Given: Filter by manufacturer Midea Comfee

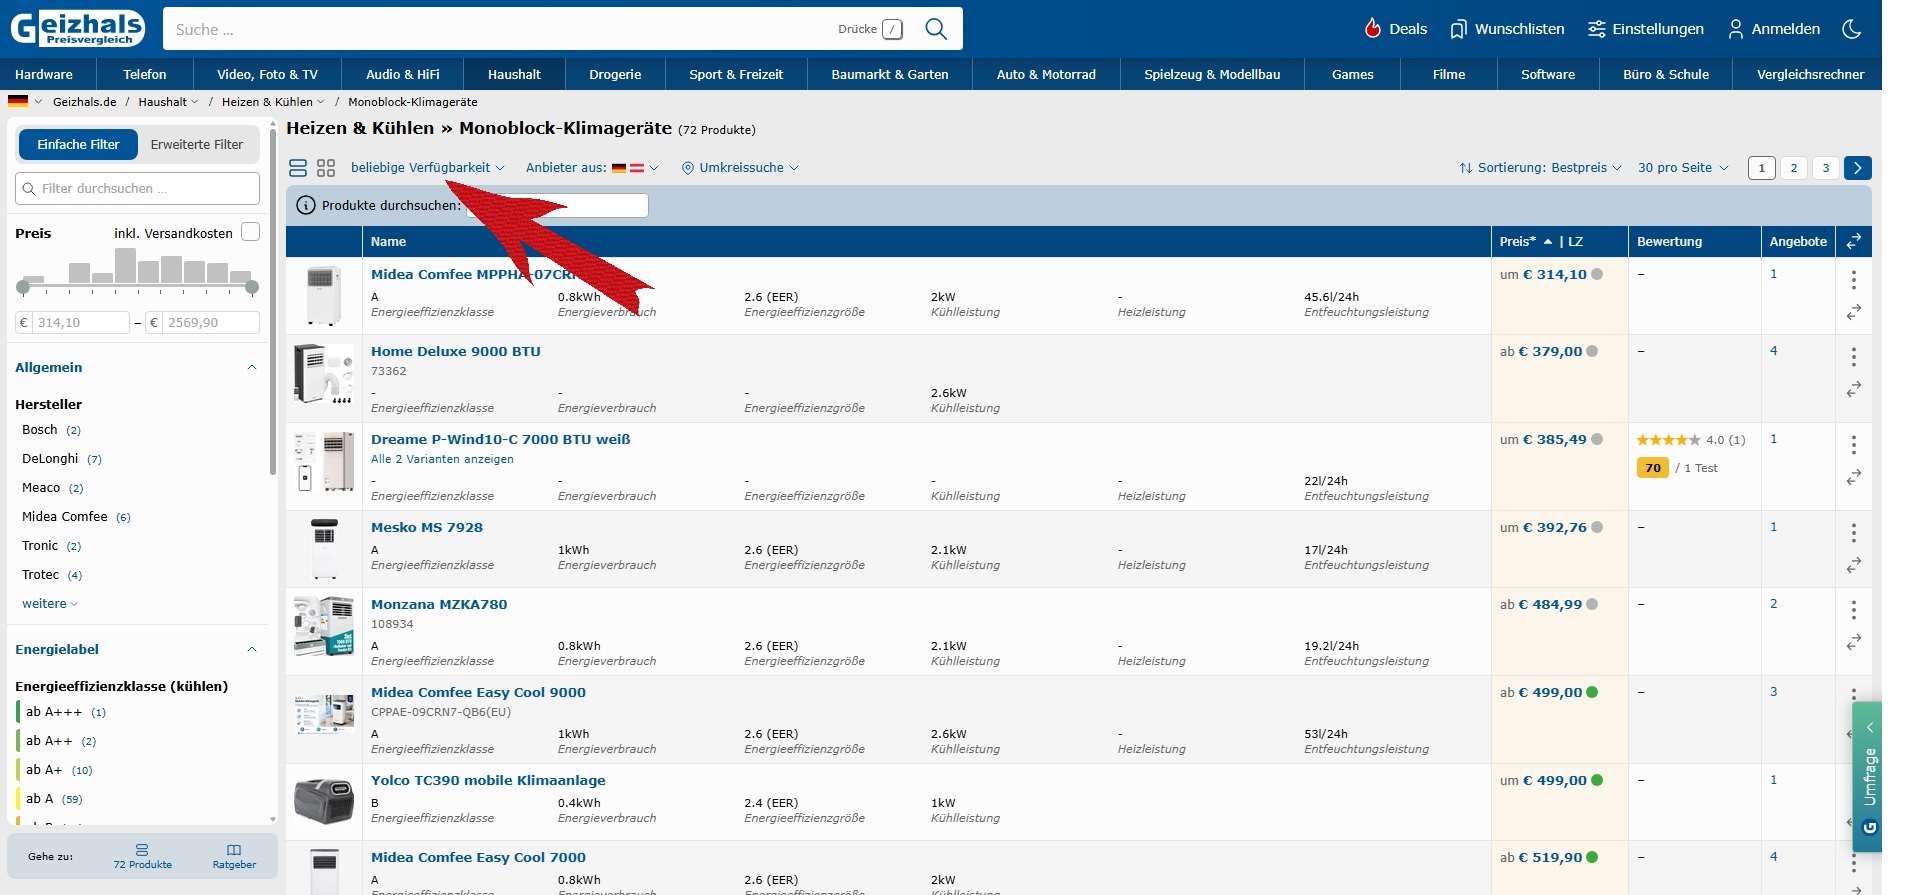Looking at the screenshot, I should (76, 517).
